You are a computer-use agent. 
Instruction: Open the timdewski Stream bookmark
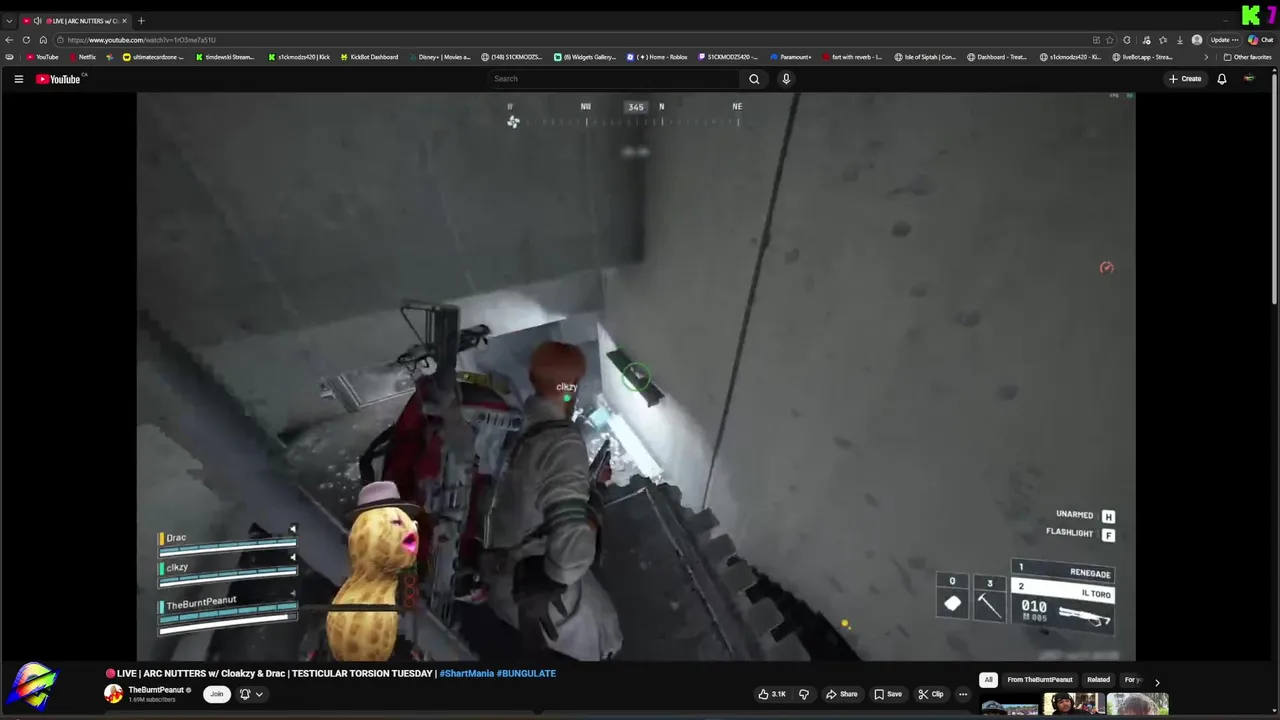point(225,57)
